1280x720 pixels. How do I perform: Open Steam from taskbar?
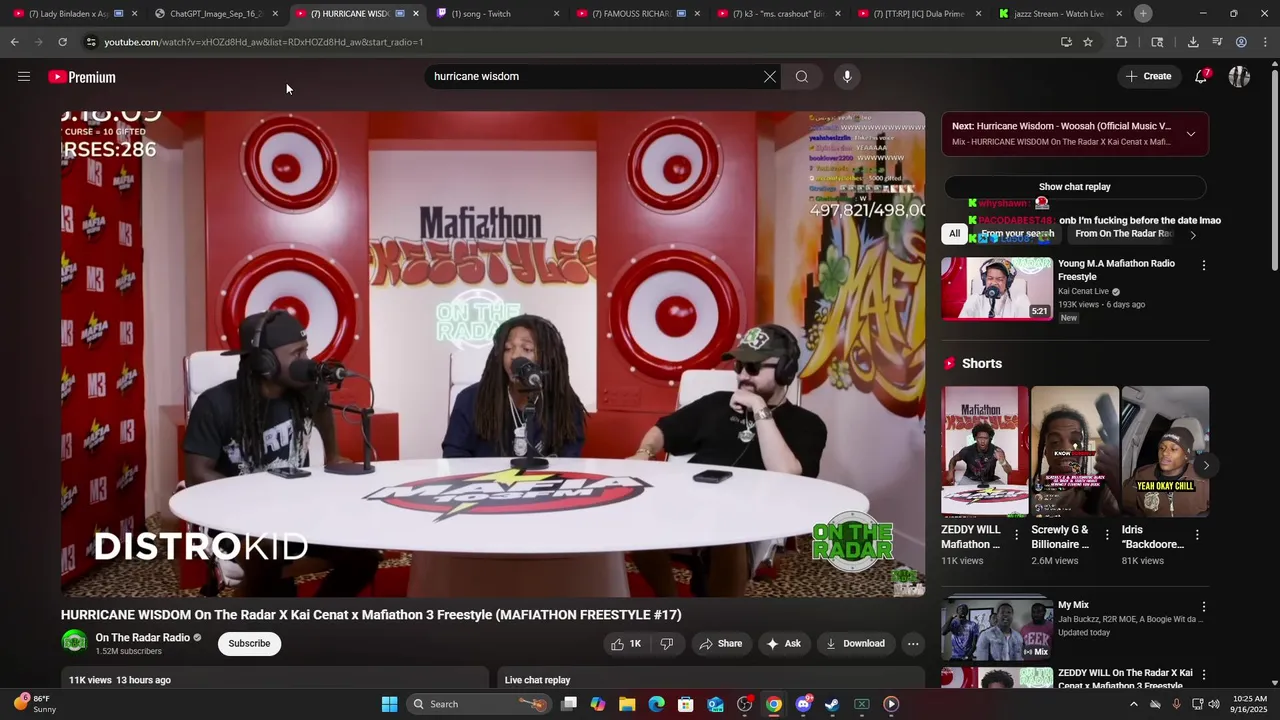coord(832,704)
